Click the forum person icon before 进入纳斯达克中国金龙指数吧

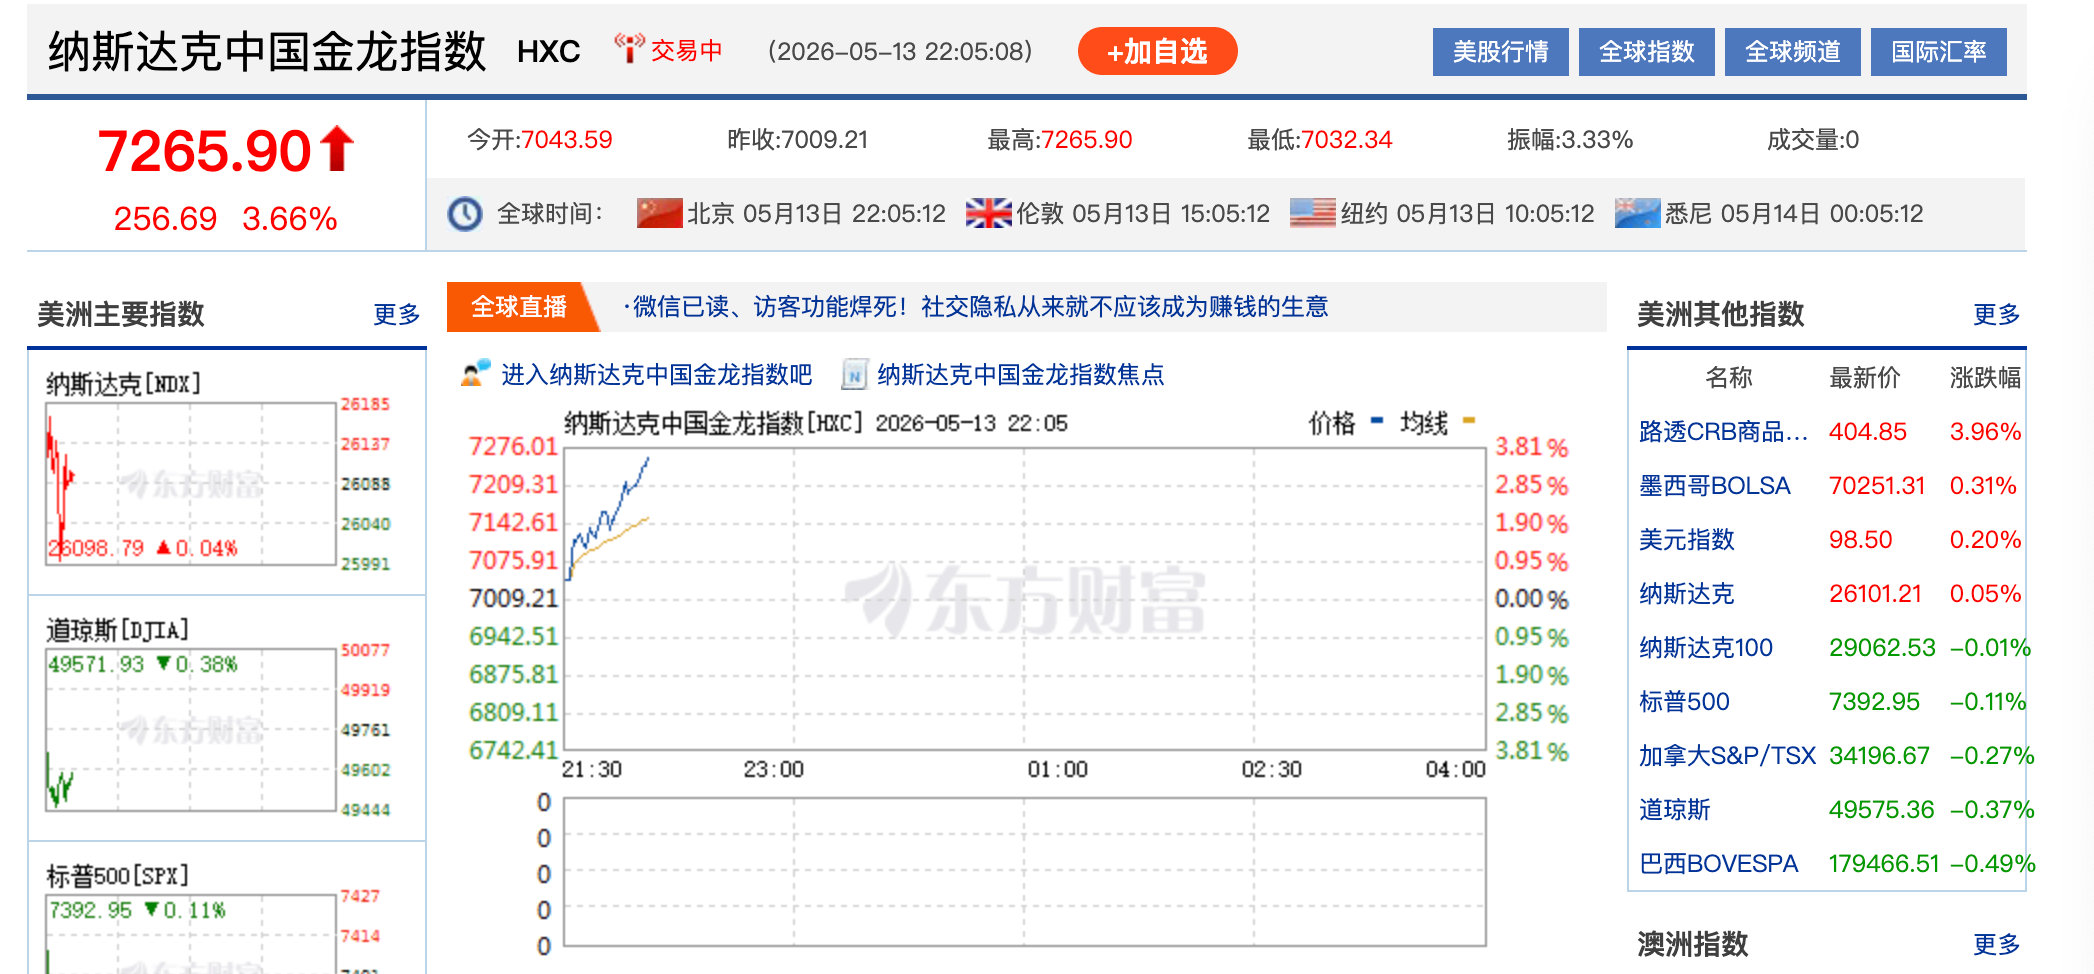476,374
